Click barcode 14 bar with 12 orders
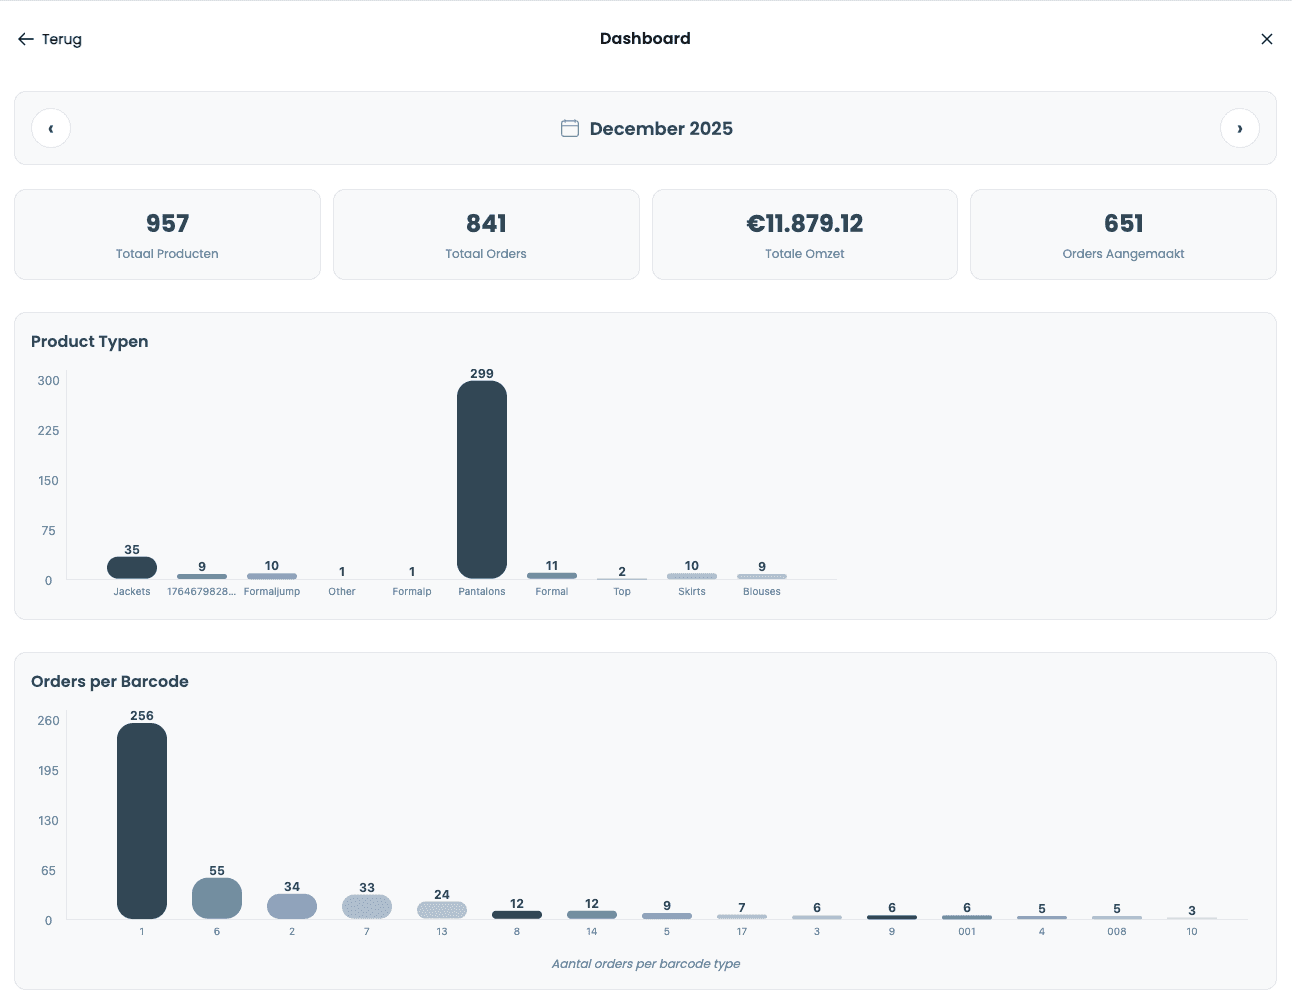This screenshot has height=1001, width=1292. click(x=592, y=915)
